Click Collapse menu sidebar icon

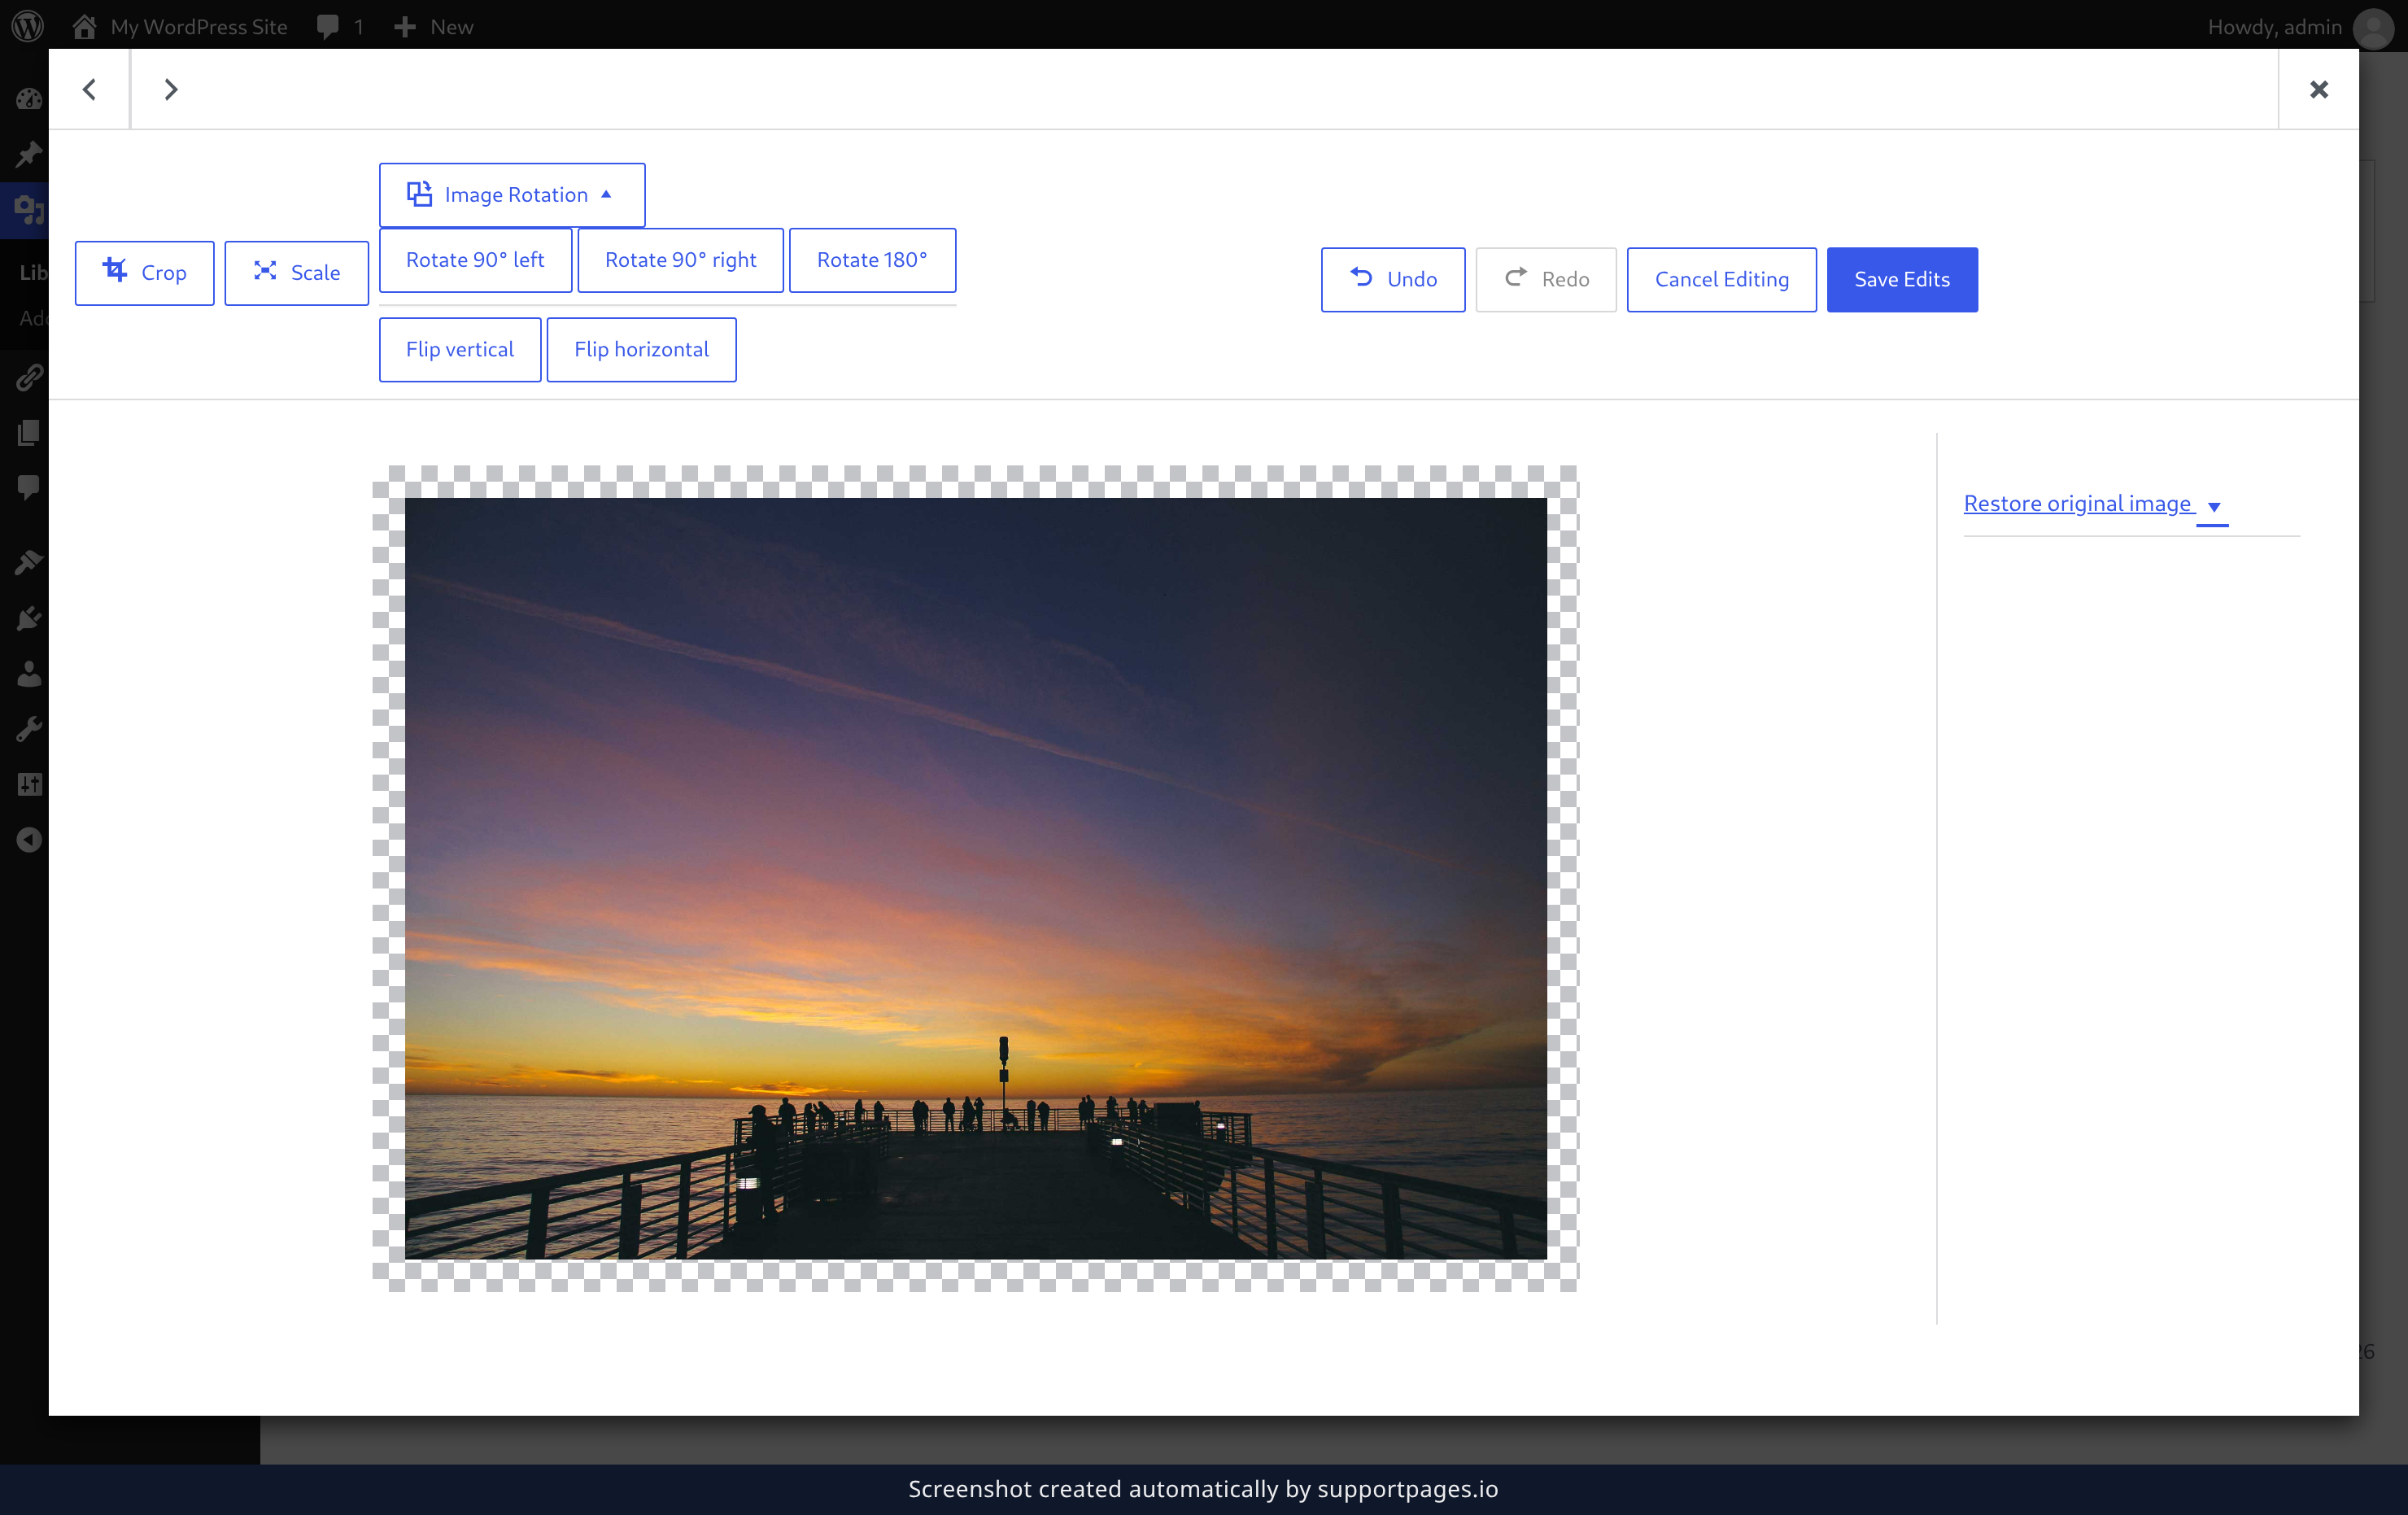28,840
